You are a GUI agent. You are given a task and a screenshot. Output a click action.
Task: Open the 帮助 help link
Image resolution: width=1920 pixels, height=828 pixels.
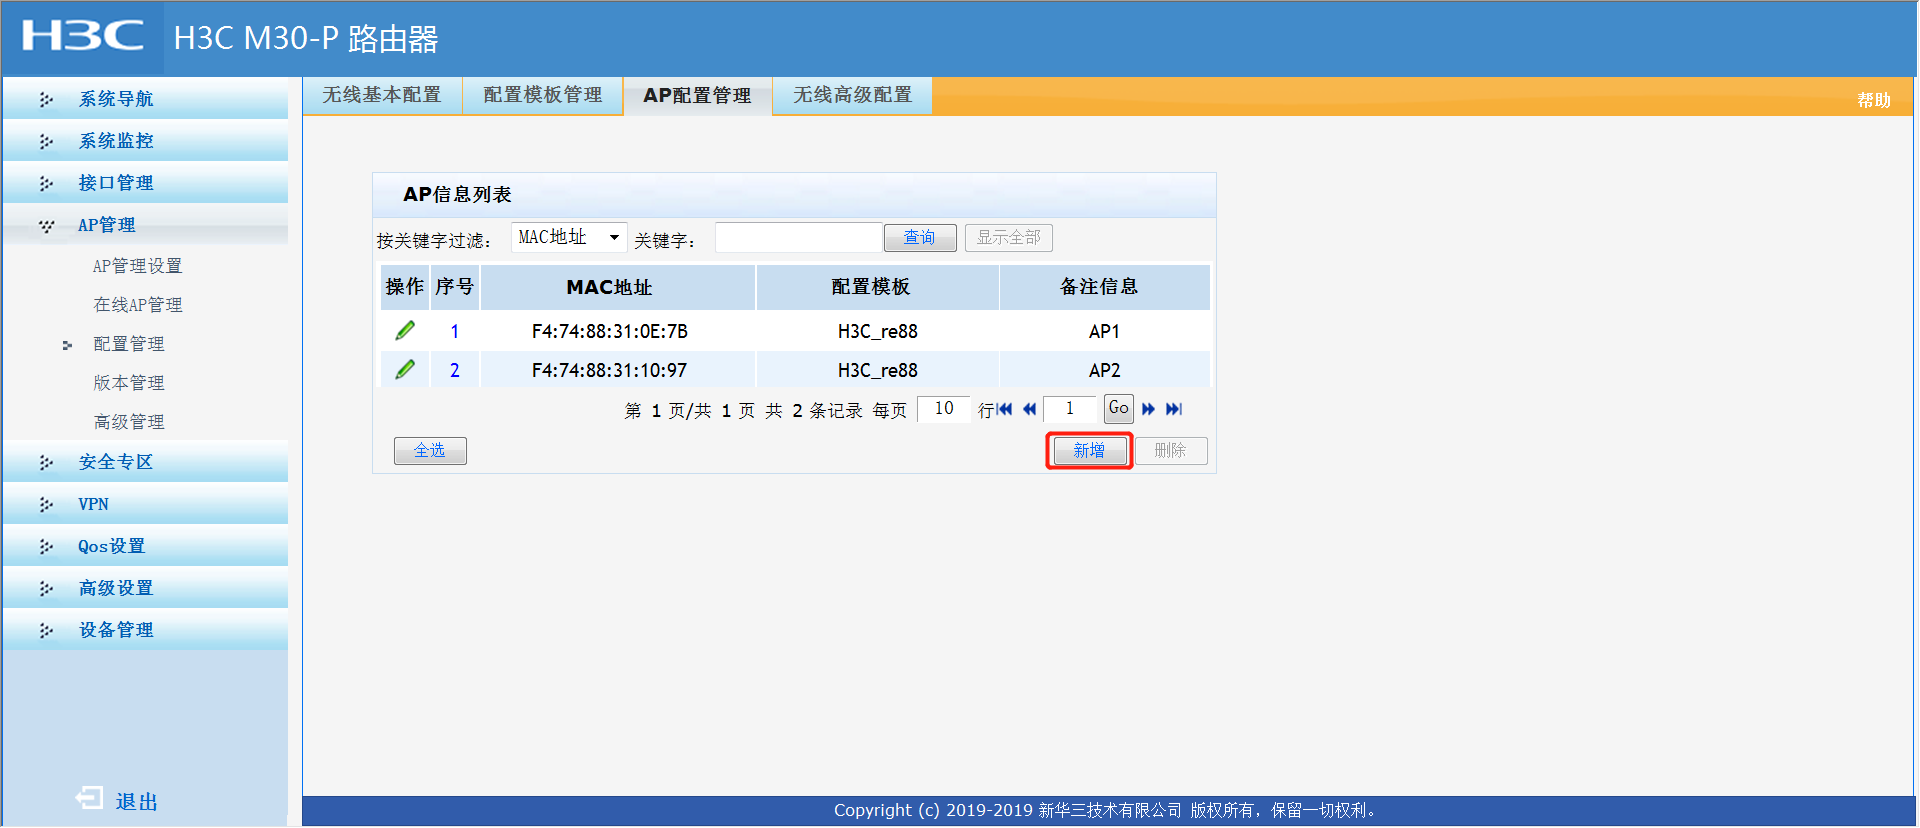click(1874, 100)
